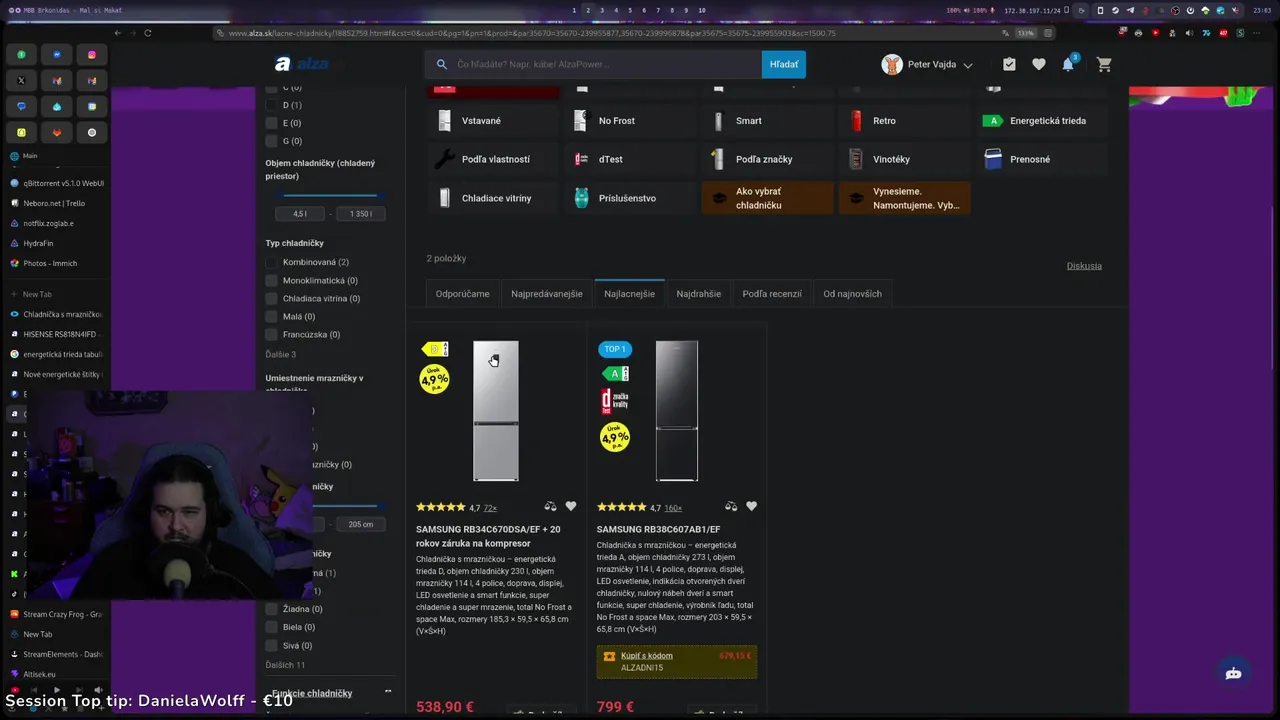This screenshot has height=720, width=1280.
Task: Open the notifications bell with badge
Action: (1069, 63)
